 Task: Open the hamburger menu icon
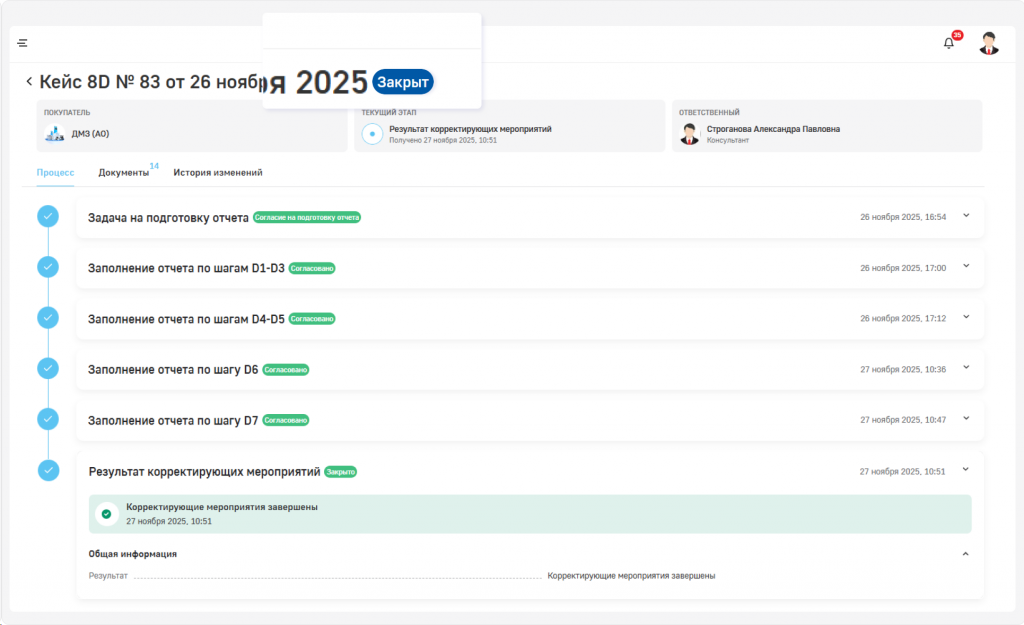click(22, 43)
